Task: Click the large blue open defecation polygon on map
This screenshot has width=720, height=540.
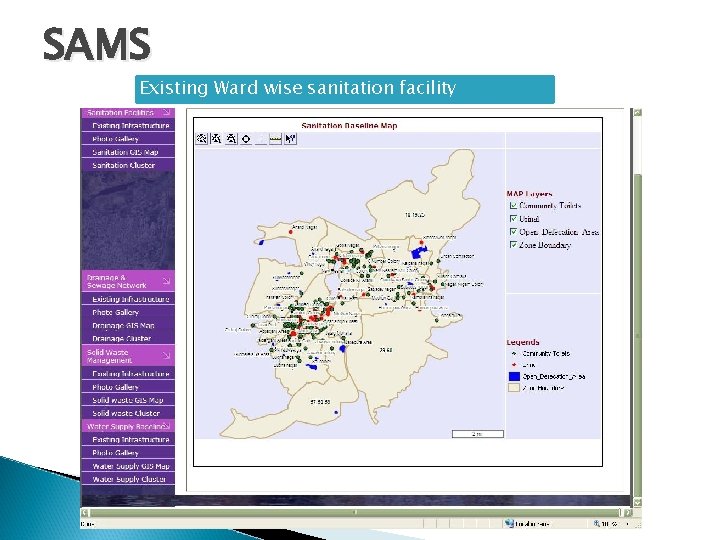Action: pyautogui.click(x=418, y=253)
